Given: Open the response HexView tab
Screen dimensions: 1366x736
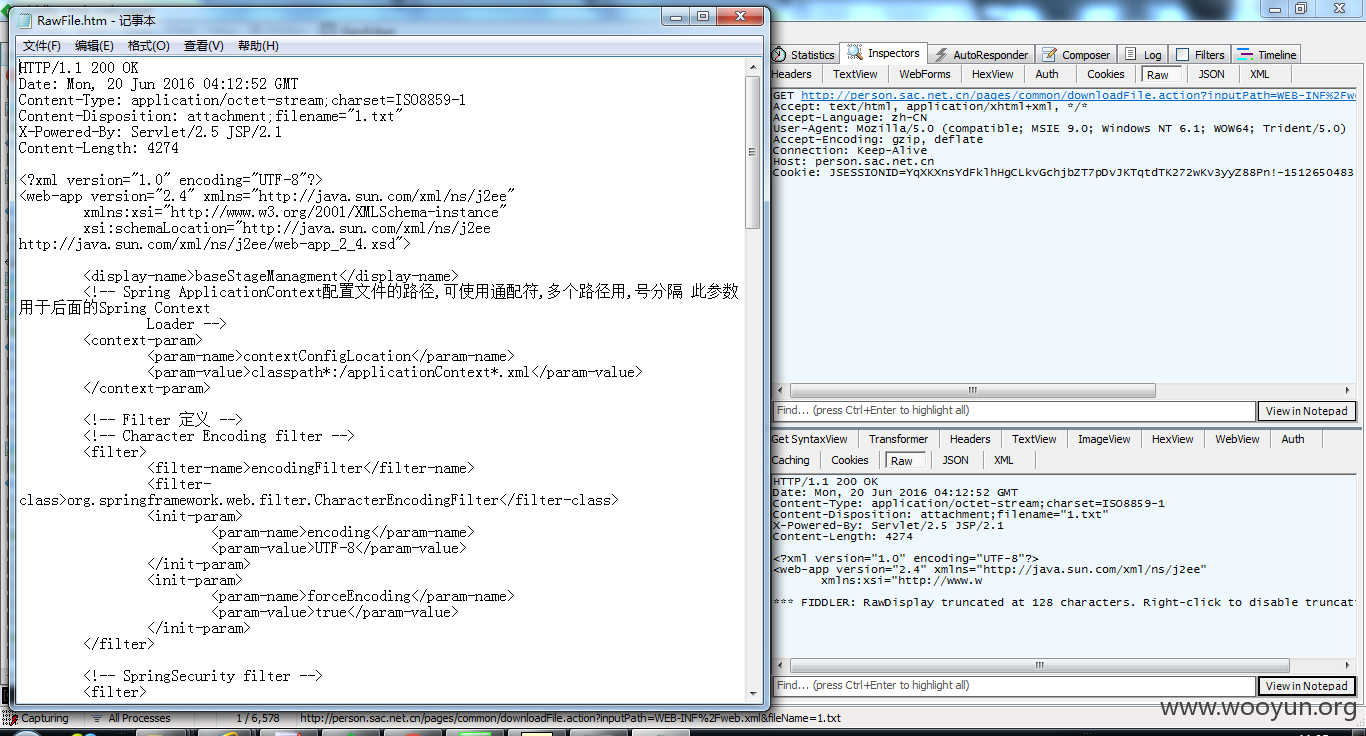Looking at the screenshot, I should coord(1172,439).
